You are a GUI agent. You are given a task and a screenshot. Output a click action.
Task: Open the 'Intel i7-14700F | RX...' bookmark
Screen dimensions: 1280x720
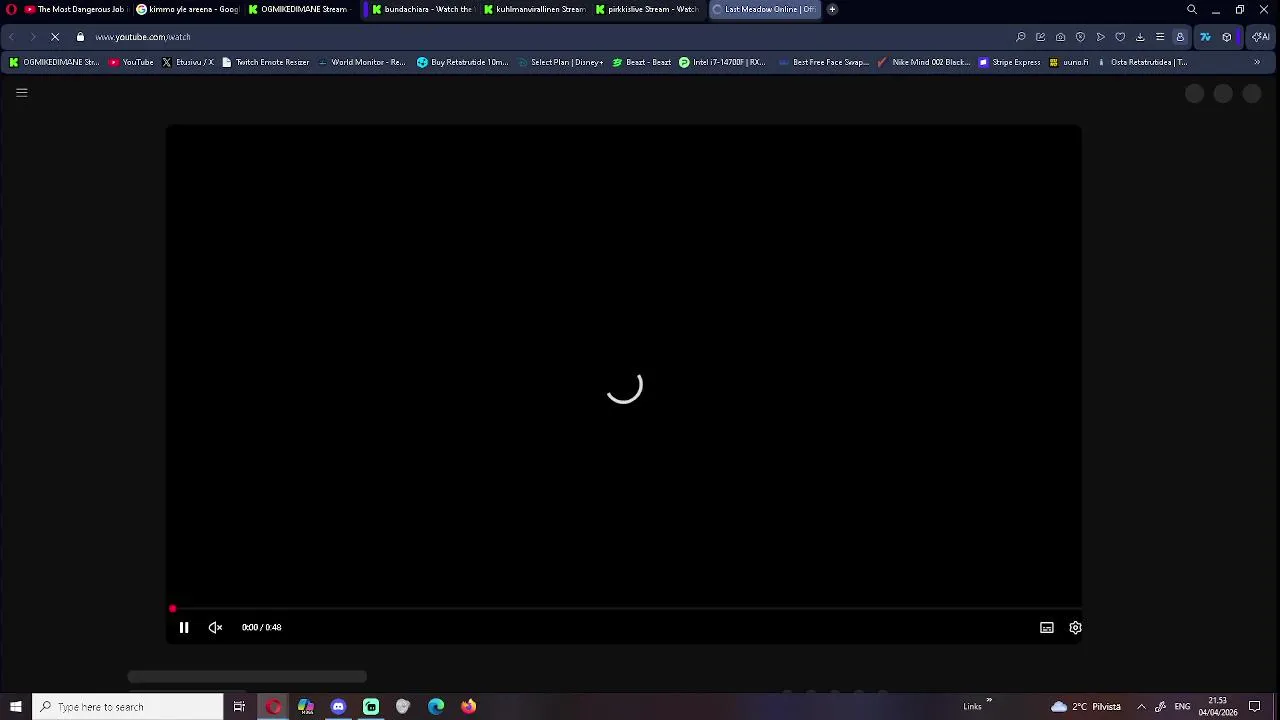pyautogui.click(x=722, y=62)
